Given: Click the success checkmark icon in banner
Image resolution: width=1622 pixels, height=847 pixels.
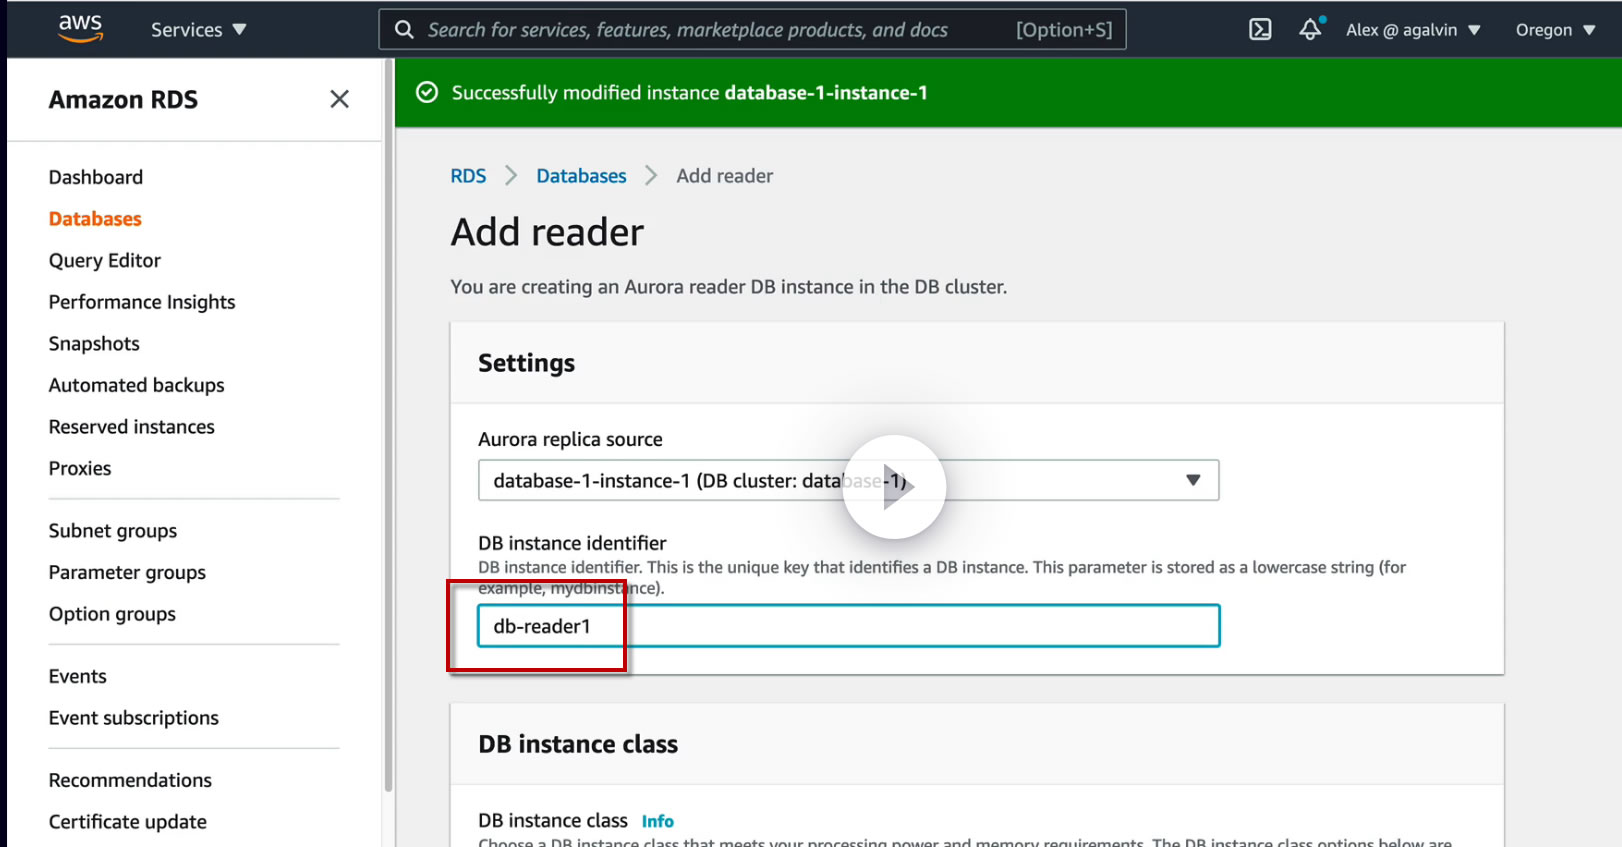Looking at the screenshot, I should [x=427, y=93].
